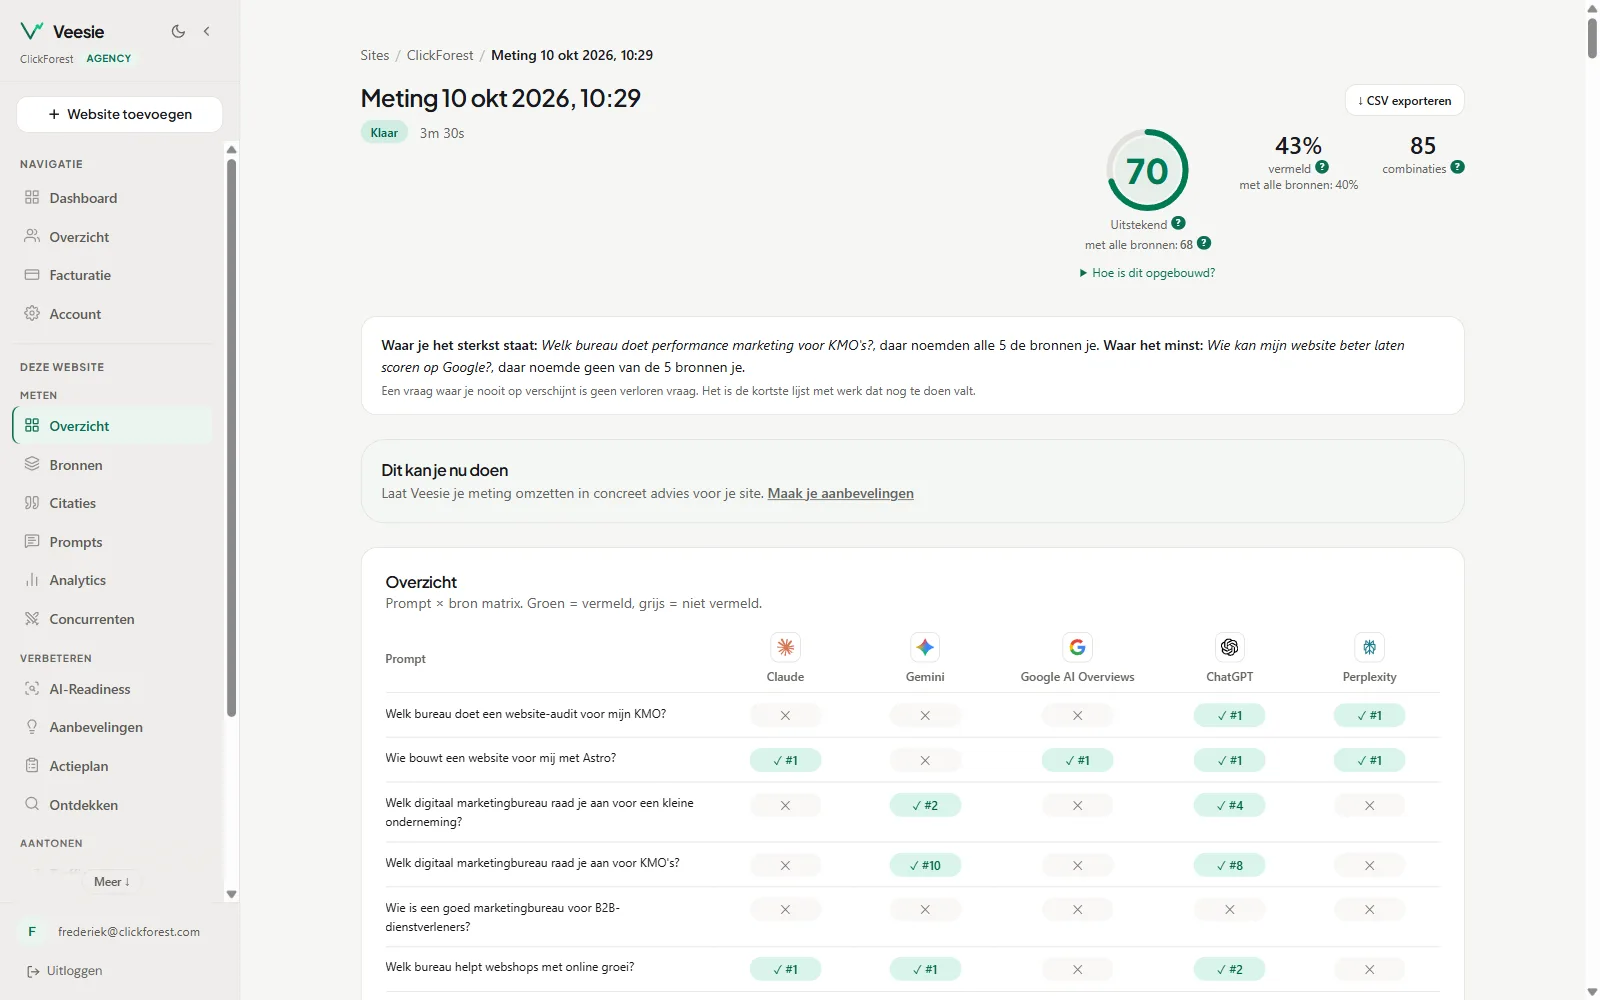Expand sidebar with Meer button
The height and width of the screenshot is (1000, 1600).
coord(112,882)
